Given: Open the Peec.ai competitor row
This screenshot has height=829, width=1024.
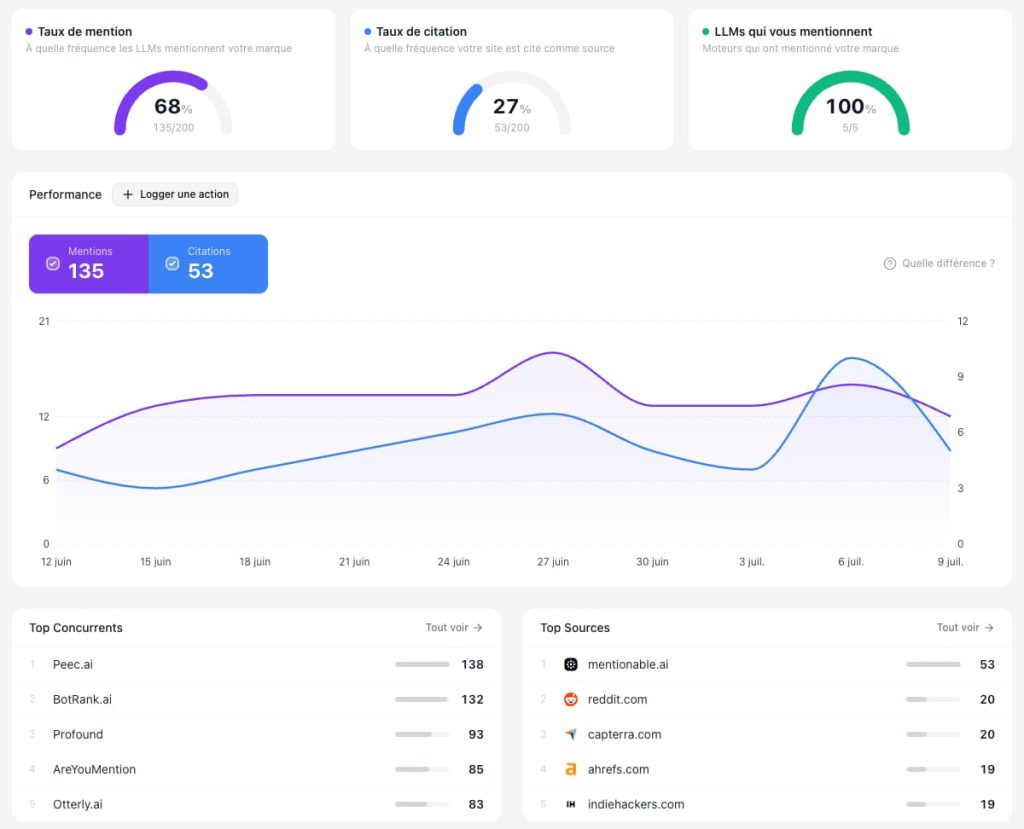Looking at the screenshot, I should (x=256, y=664).
